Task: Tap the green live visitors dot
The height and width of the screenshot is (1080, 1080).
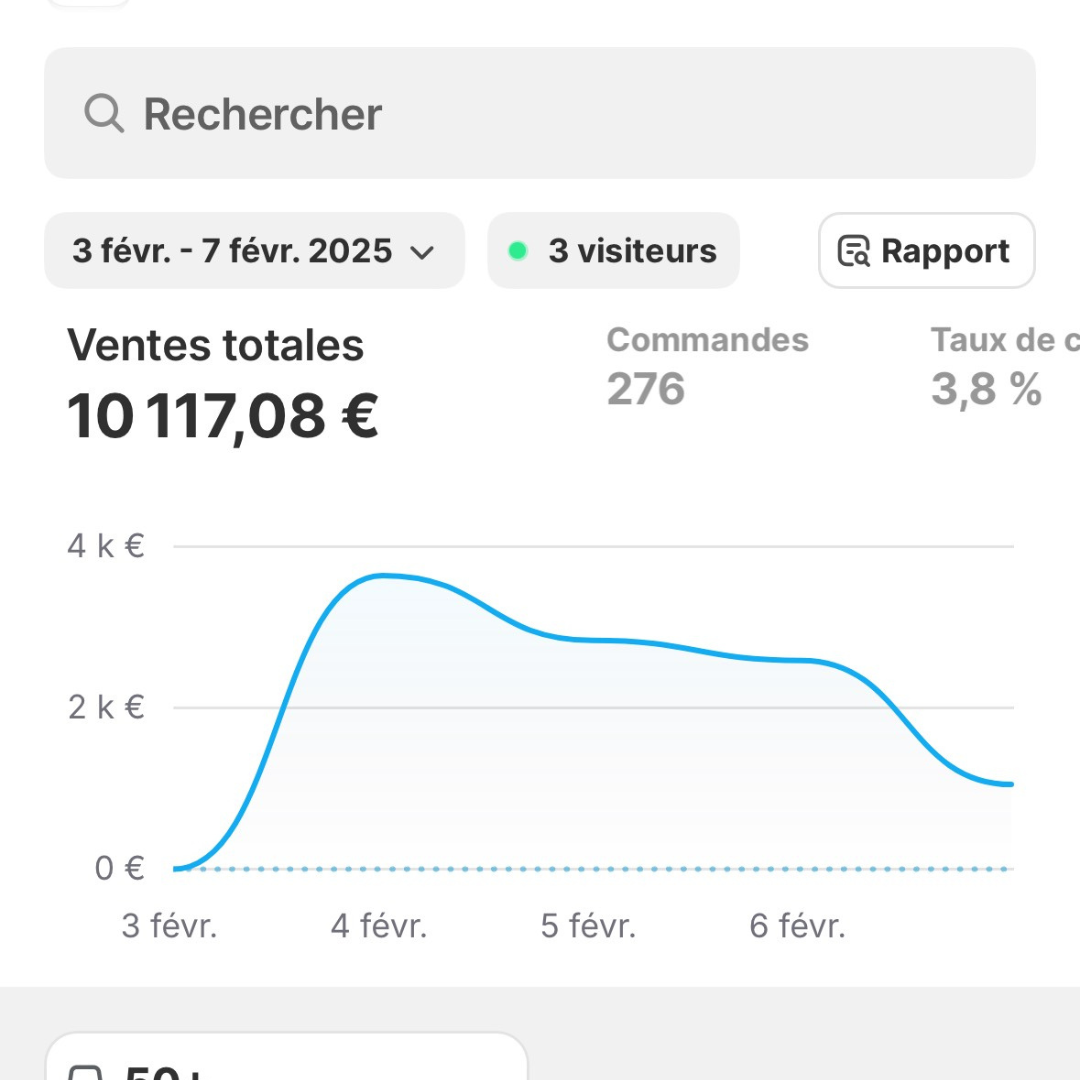Action: 517,251
